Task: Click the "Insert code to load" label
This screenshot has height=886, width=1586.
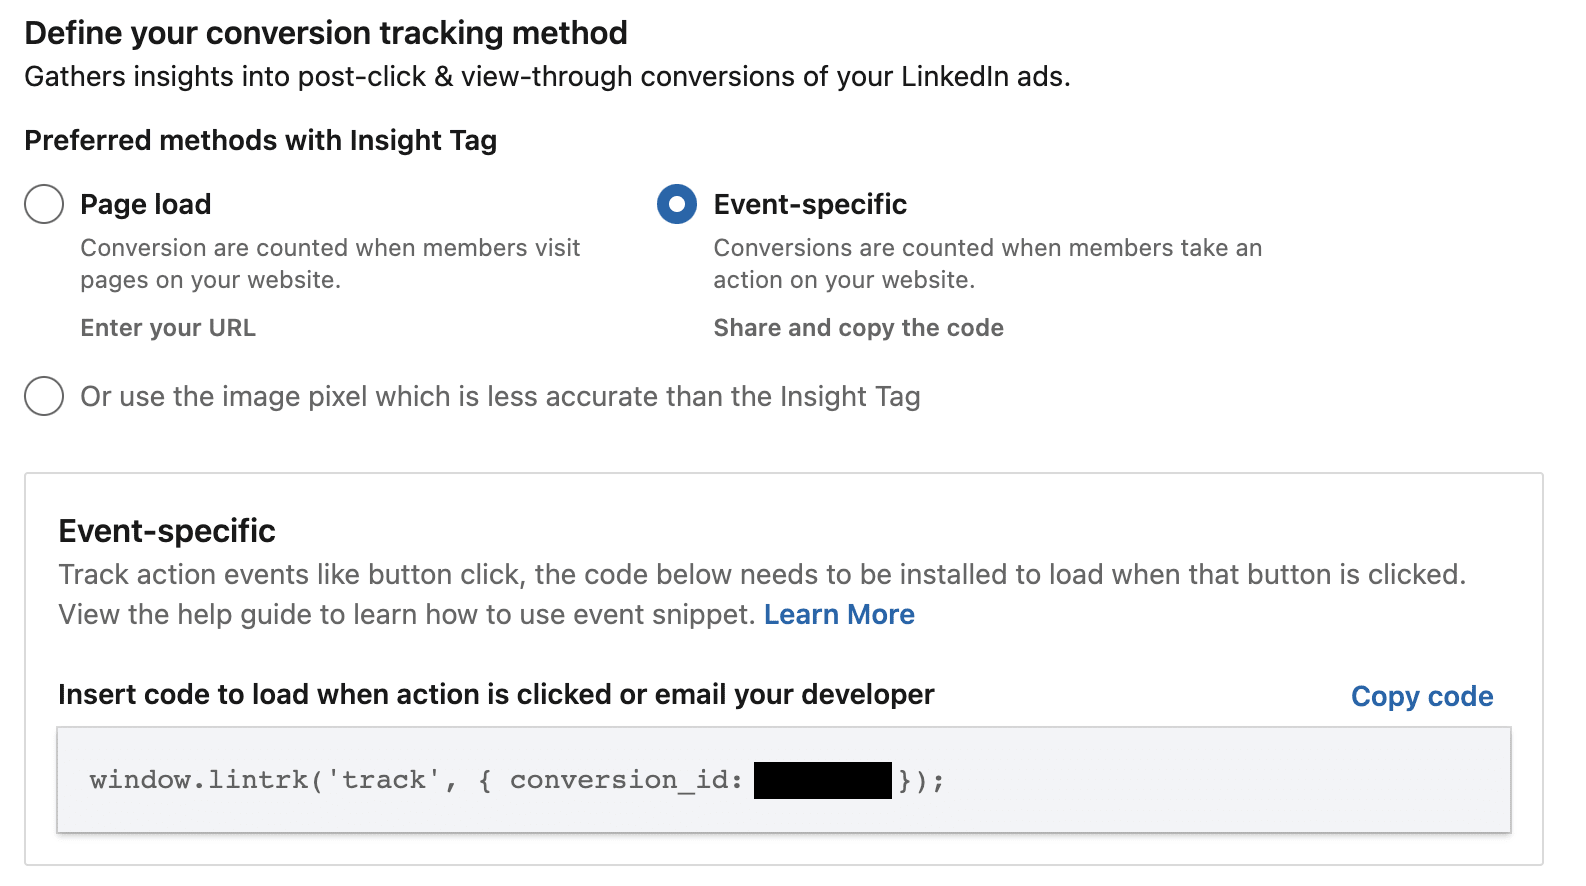Action: pos(496,694)
